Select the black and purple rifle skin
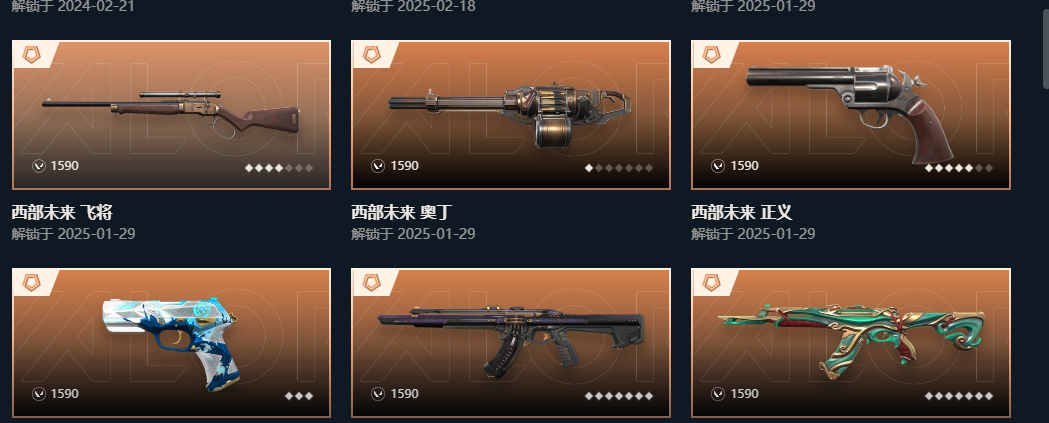 pos(511,343)
